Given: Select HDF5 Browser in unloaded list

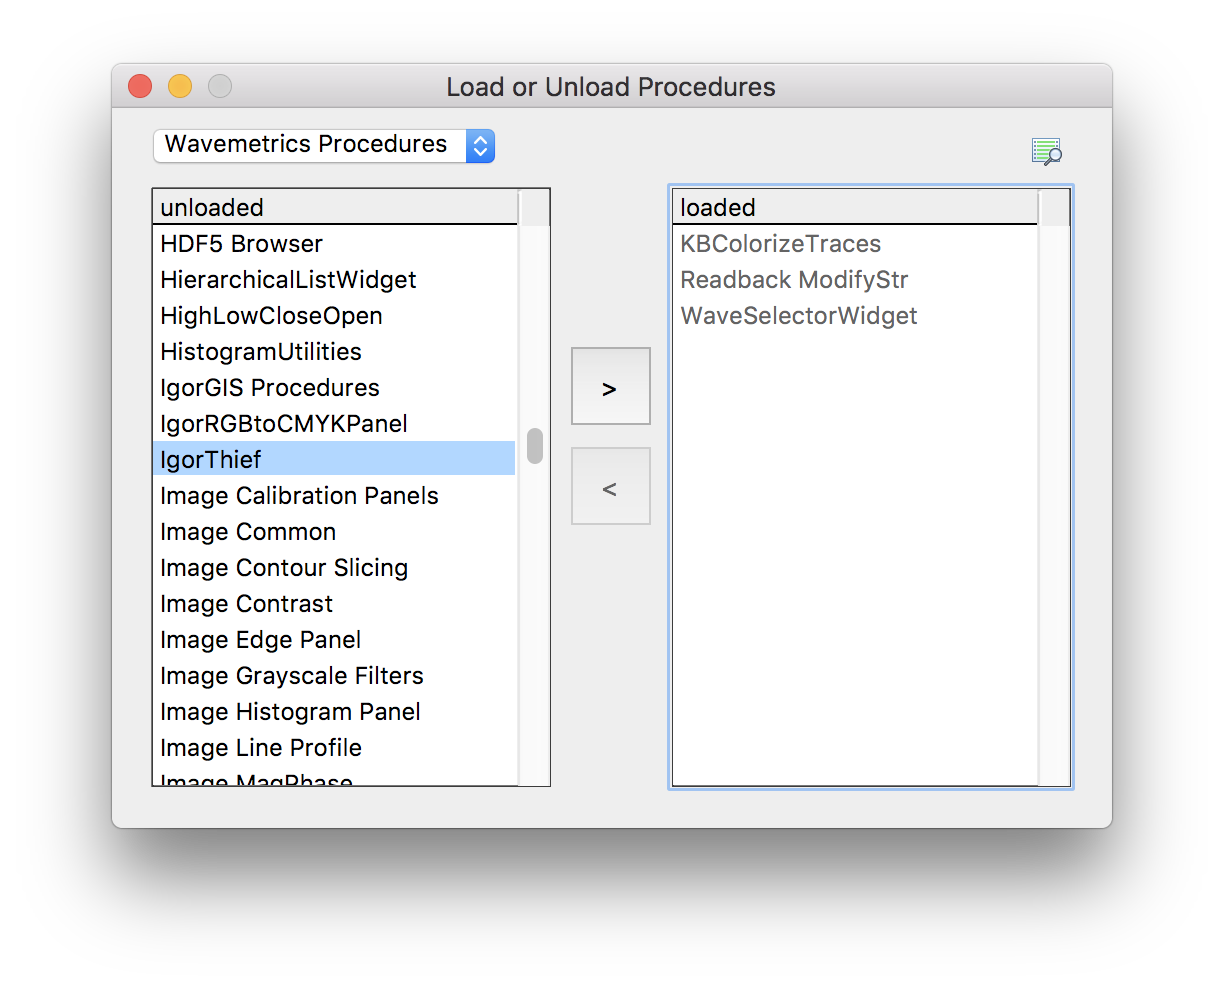Looking at the screenshot, I should 335,244.
